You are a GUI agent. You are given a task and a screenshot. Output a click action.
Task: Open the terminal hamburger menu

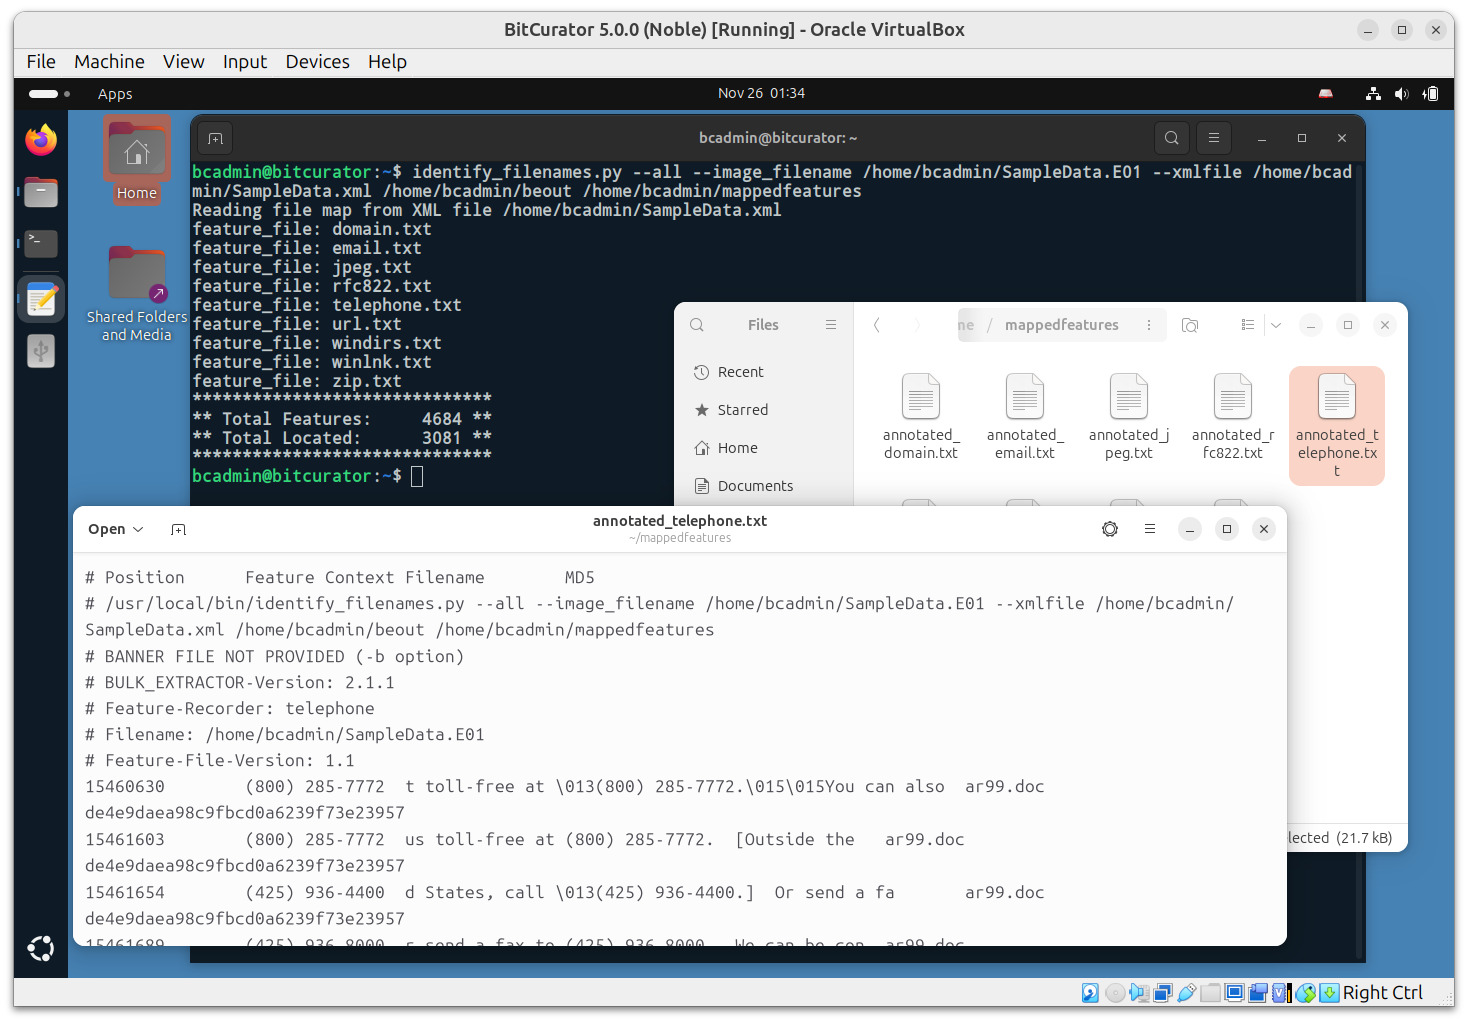1214,138
